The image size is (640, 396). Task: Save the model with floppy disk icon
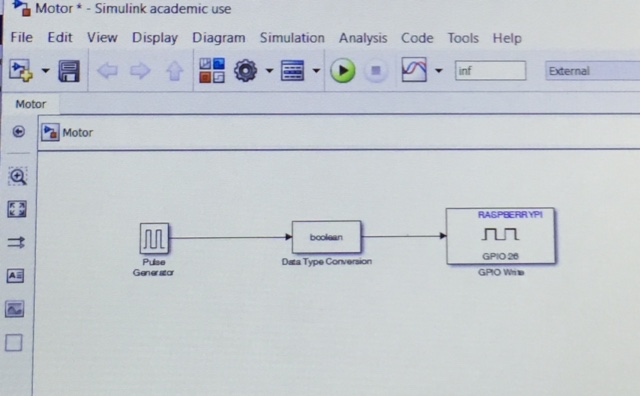coord(69,71)
